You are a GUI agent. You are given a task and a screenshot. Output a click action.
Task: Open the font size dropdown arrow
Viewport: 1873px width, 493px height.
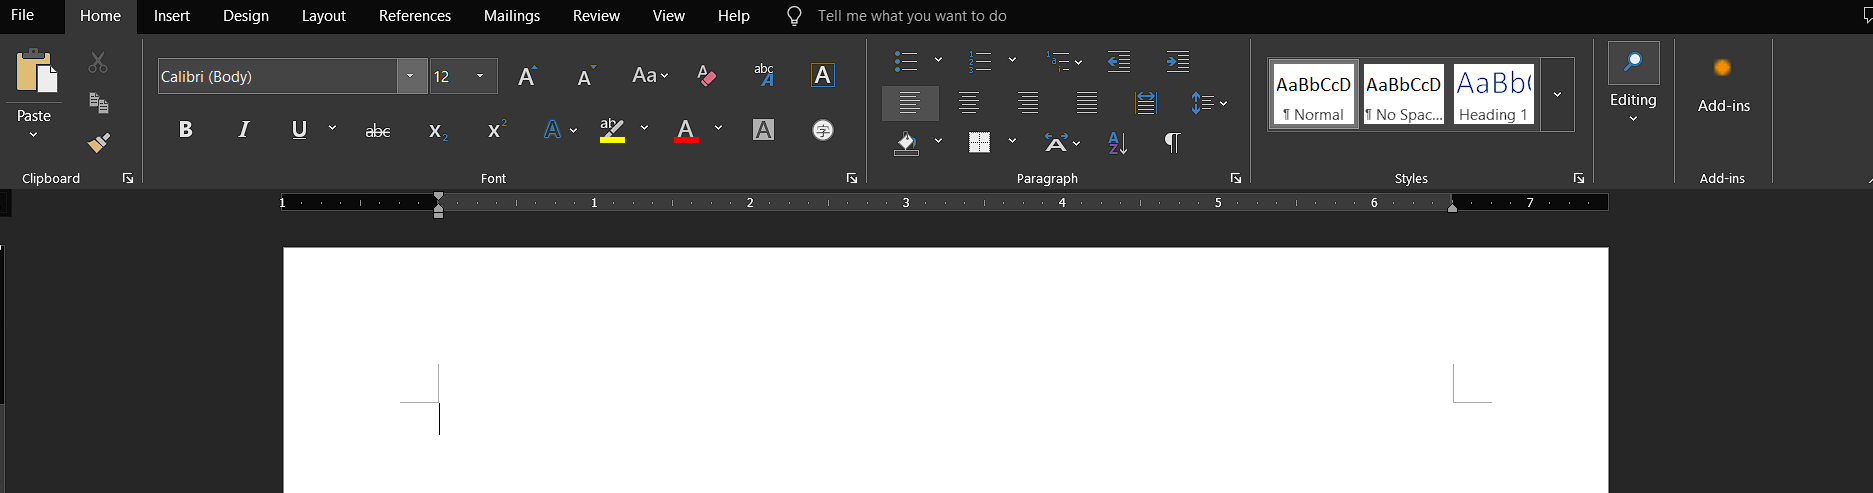[x=480, y=76]
